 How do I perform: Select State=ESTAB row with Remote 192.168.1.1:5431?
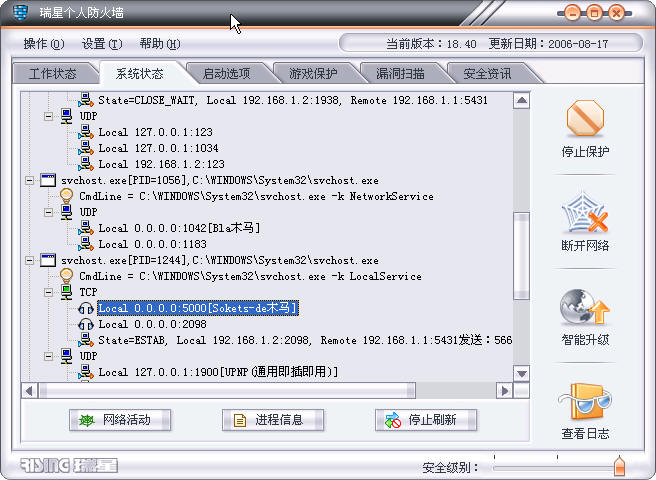[x=305, y=340]
